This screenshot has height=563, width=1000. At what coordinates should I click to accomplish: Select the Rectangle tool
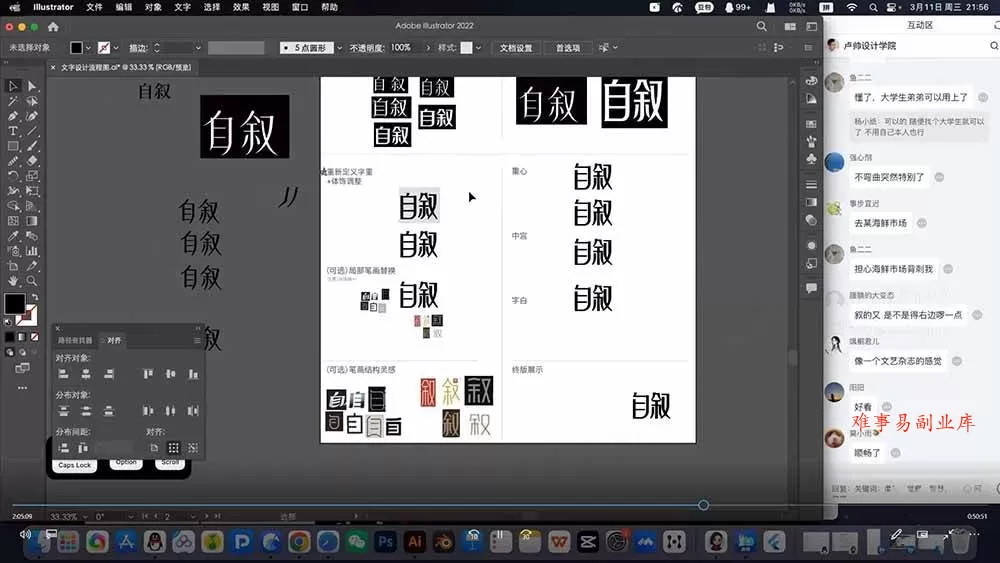(x=13, y=146)
